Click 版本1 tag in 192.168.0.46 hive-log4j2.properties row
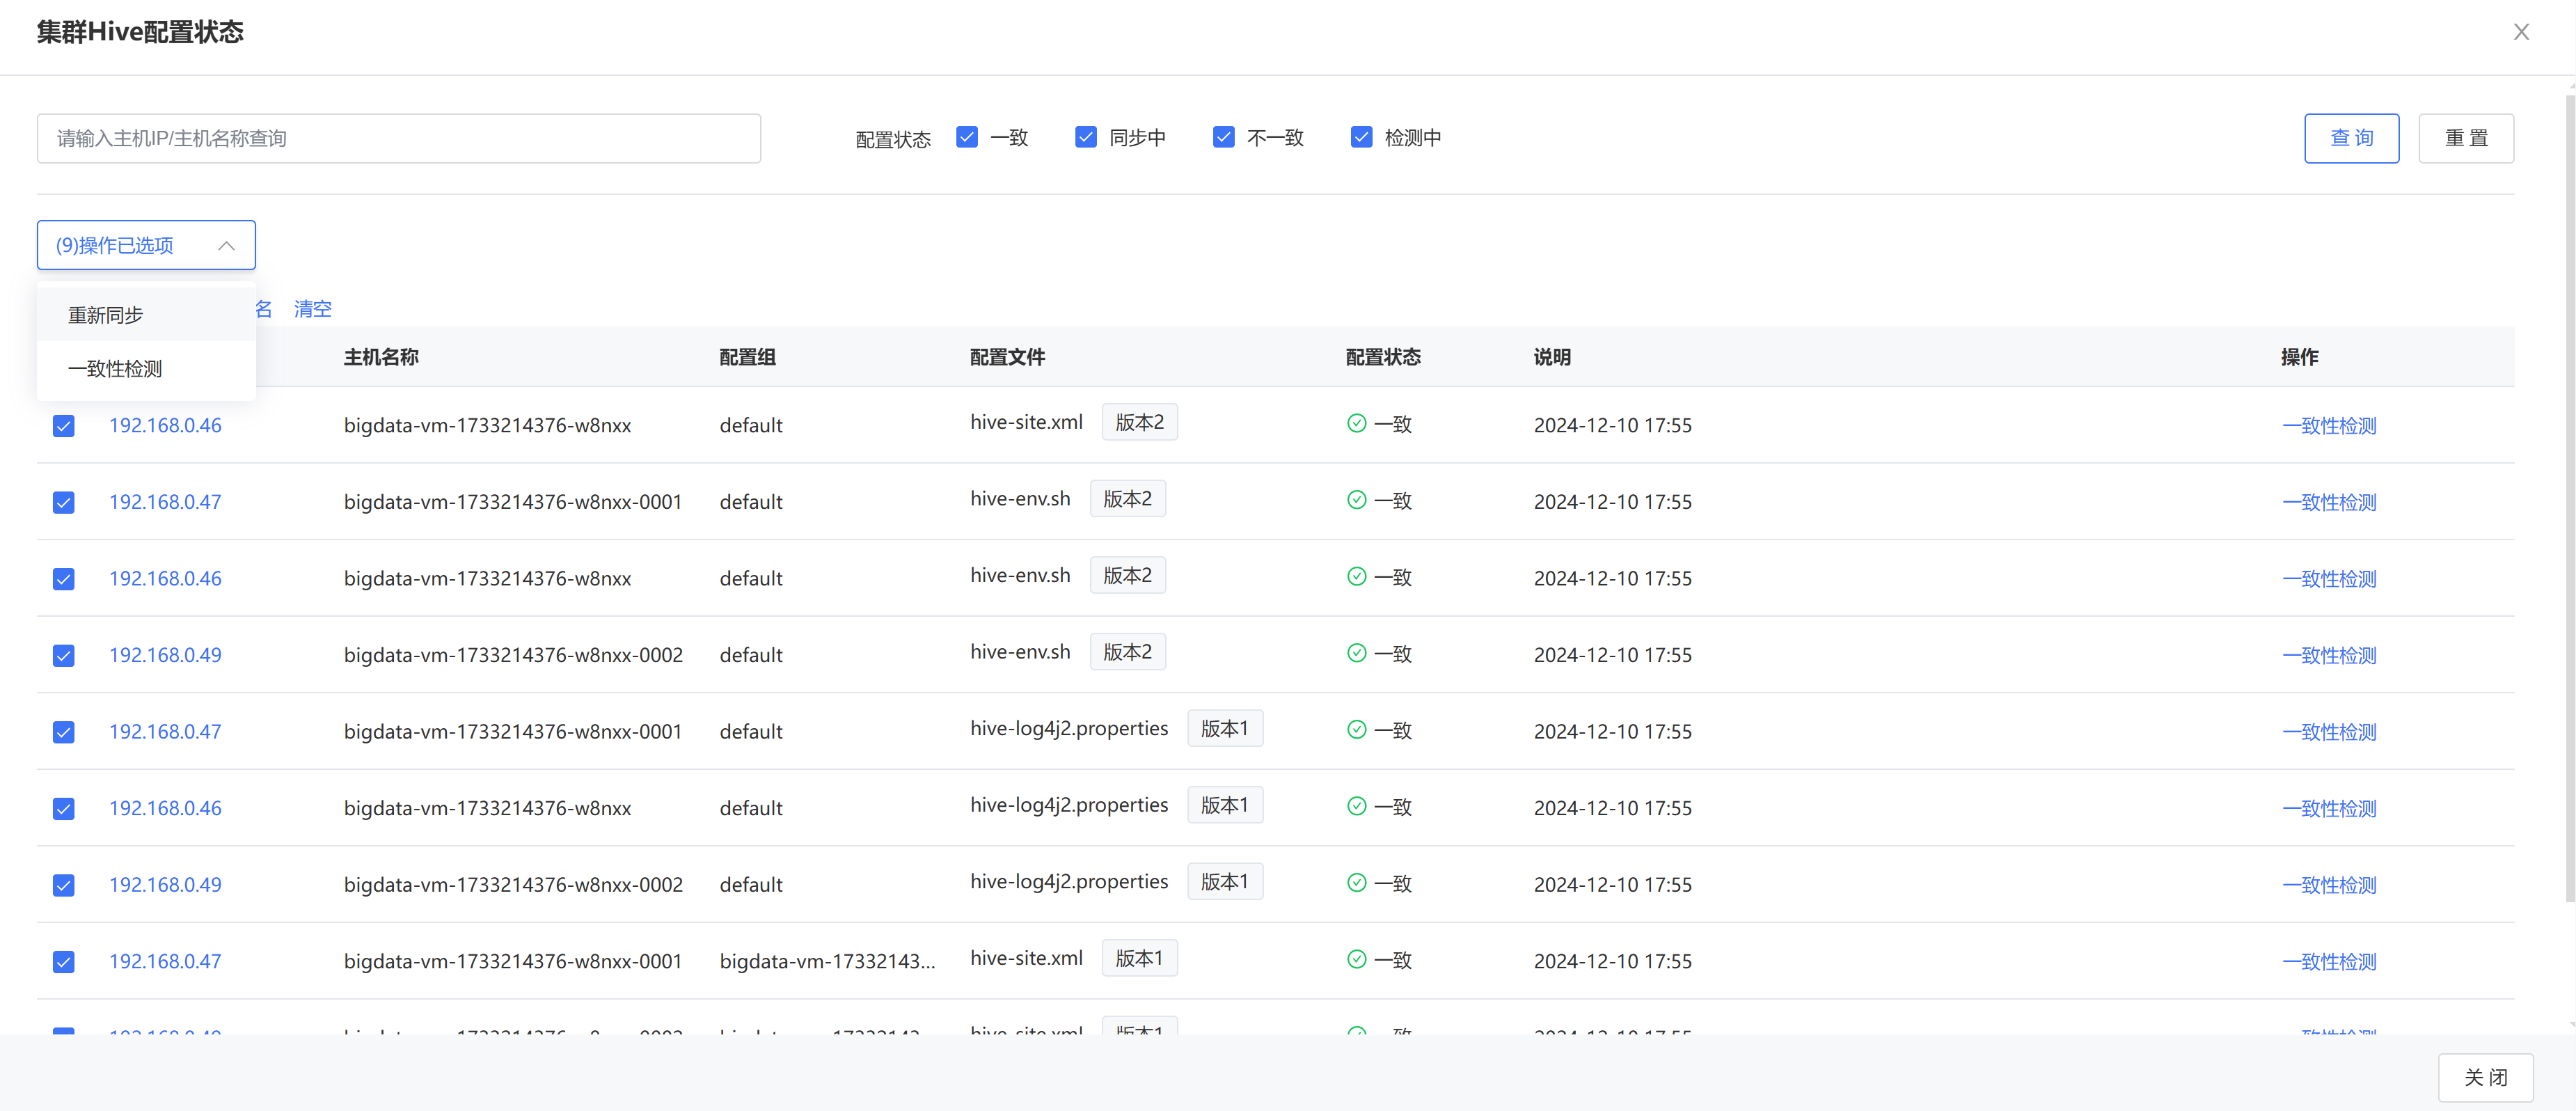 1224,805
